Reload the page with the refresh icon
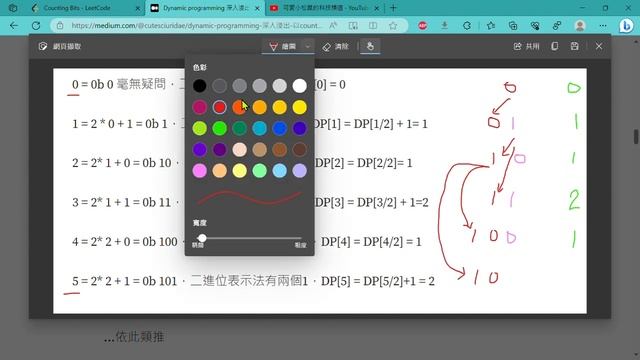The height and width of the screenshot is (360, 640). (36, 25)
